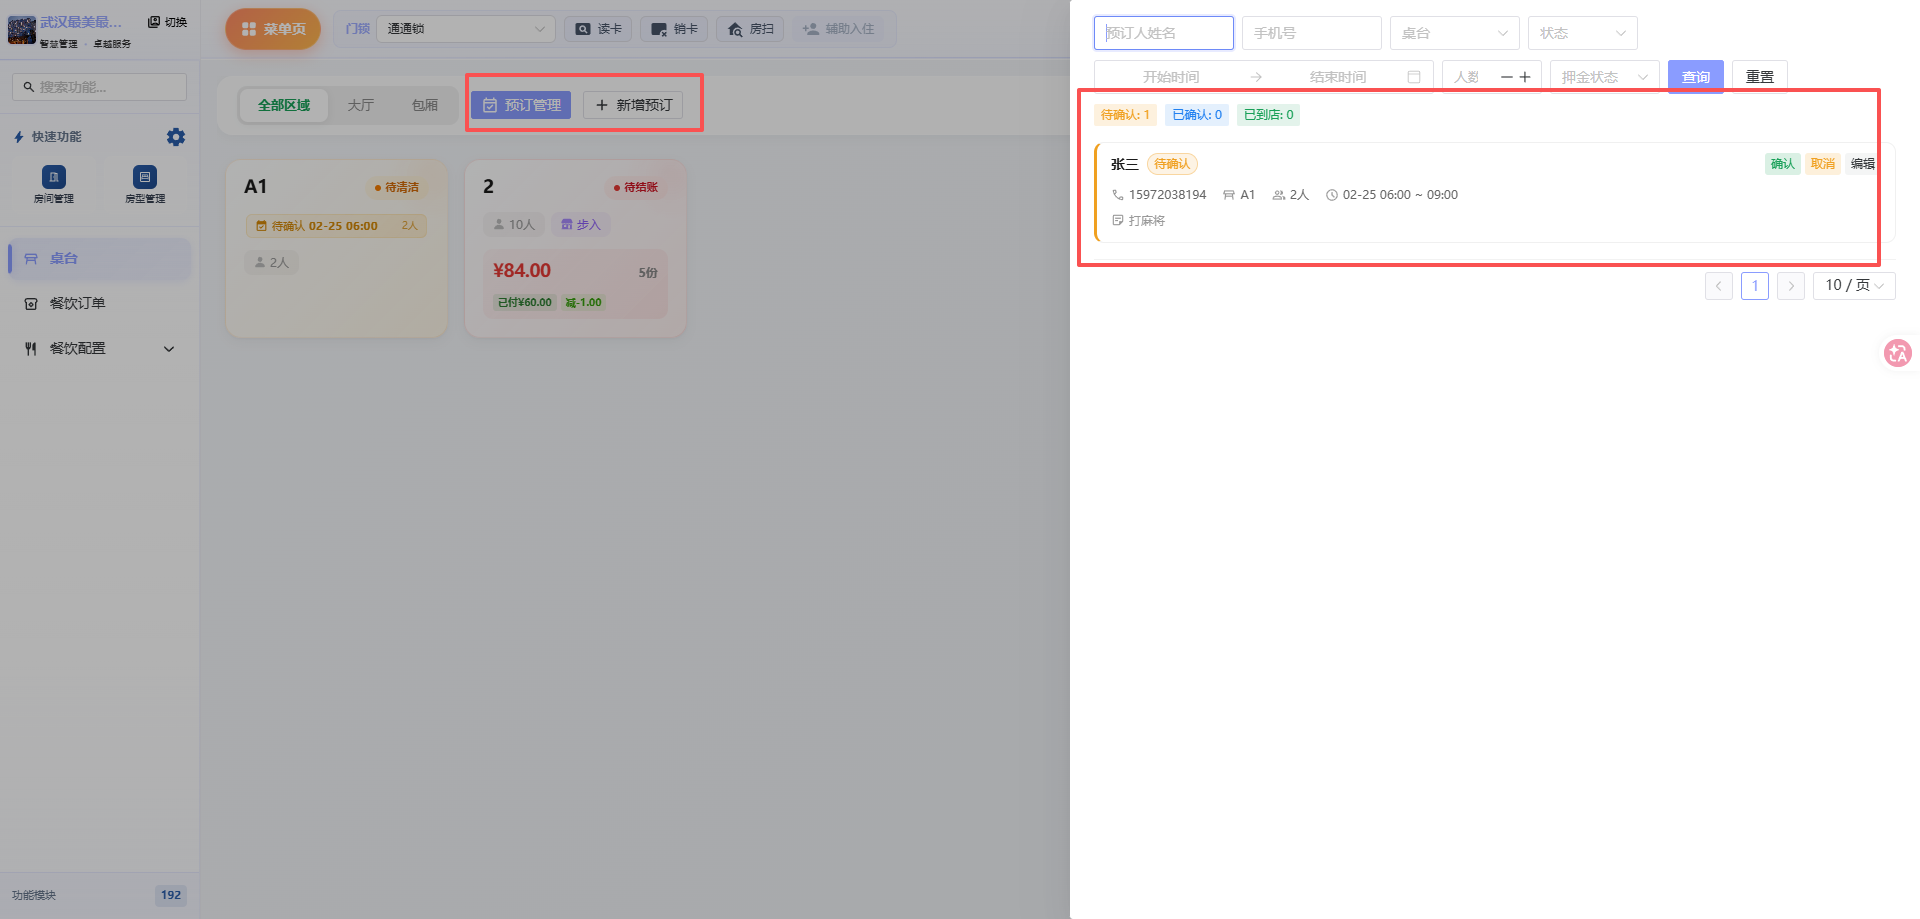Viewport: 1920px width, 919px height.
Task: Select the 餐饮订单 sidebar menu item
Action: (x=78, y=304)
